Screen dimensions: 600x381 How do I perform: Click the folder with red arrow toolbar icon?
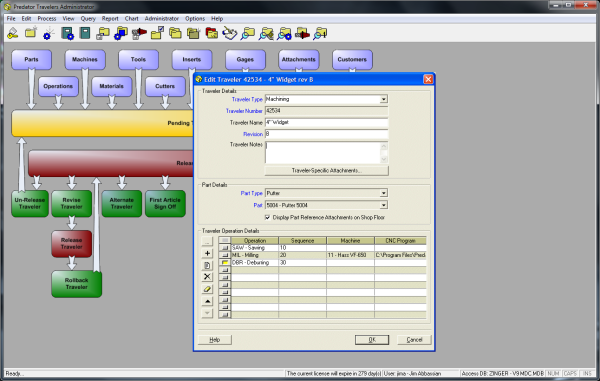[x=302, y=33]
